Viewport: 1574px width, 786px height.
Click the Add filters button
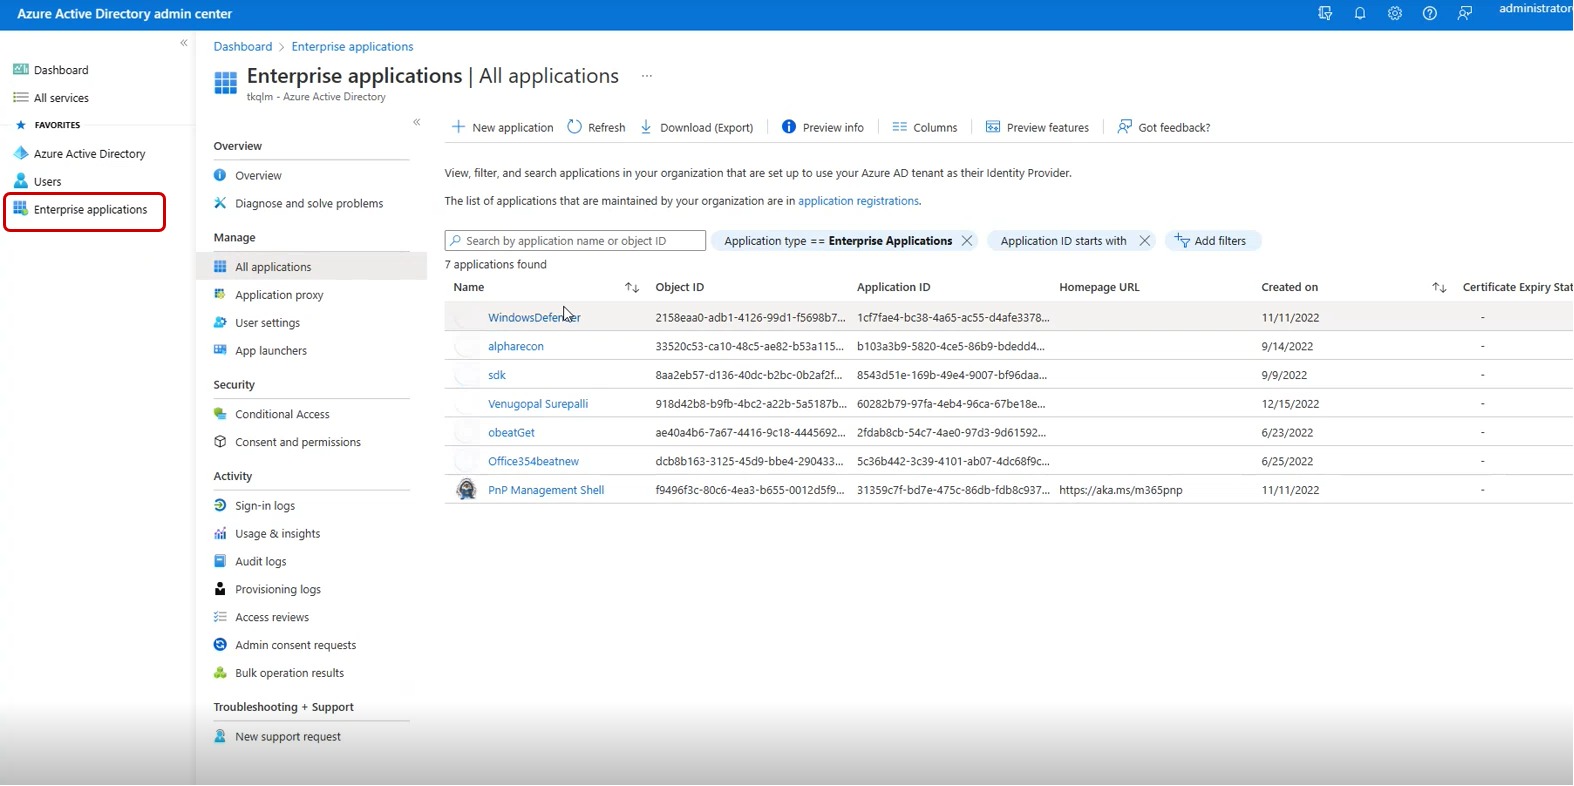coord(1212,241)
